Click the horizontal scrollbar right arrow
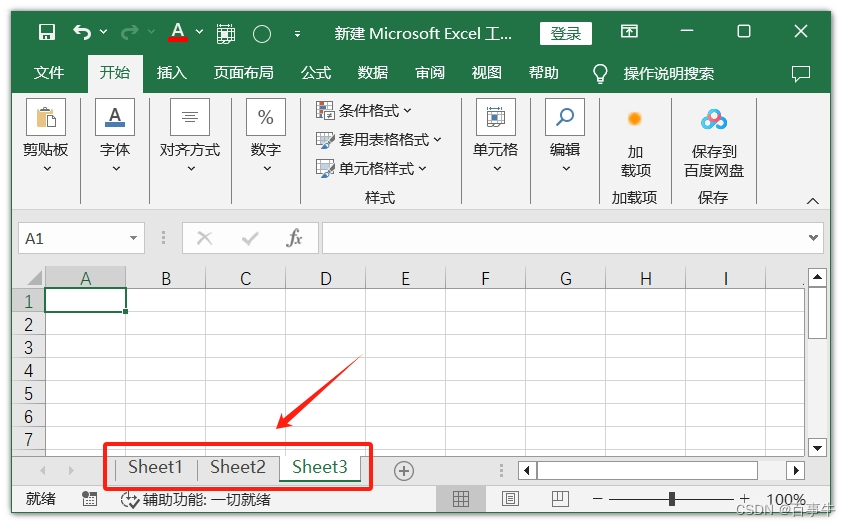The height and width of the screenshot is (526, 851). pyautogui.click(x=796, y=470)
